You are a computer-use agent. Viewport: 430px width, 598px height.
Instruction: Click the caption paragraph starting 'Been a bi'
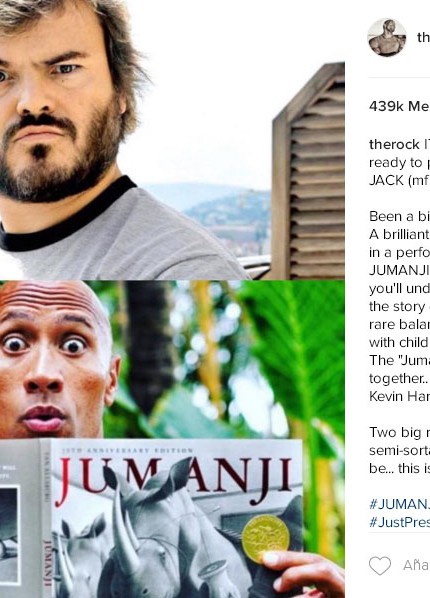pyautogui.click(x=399, y=306)
